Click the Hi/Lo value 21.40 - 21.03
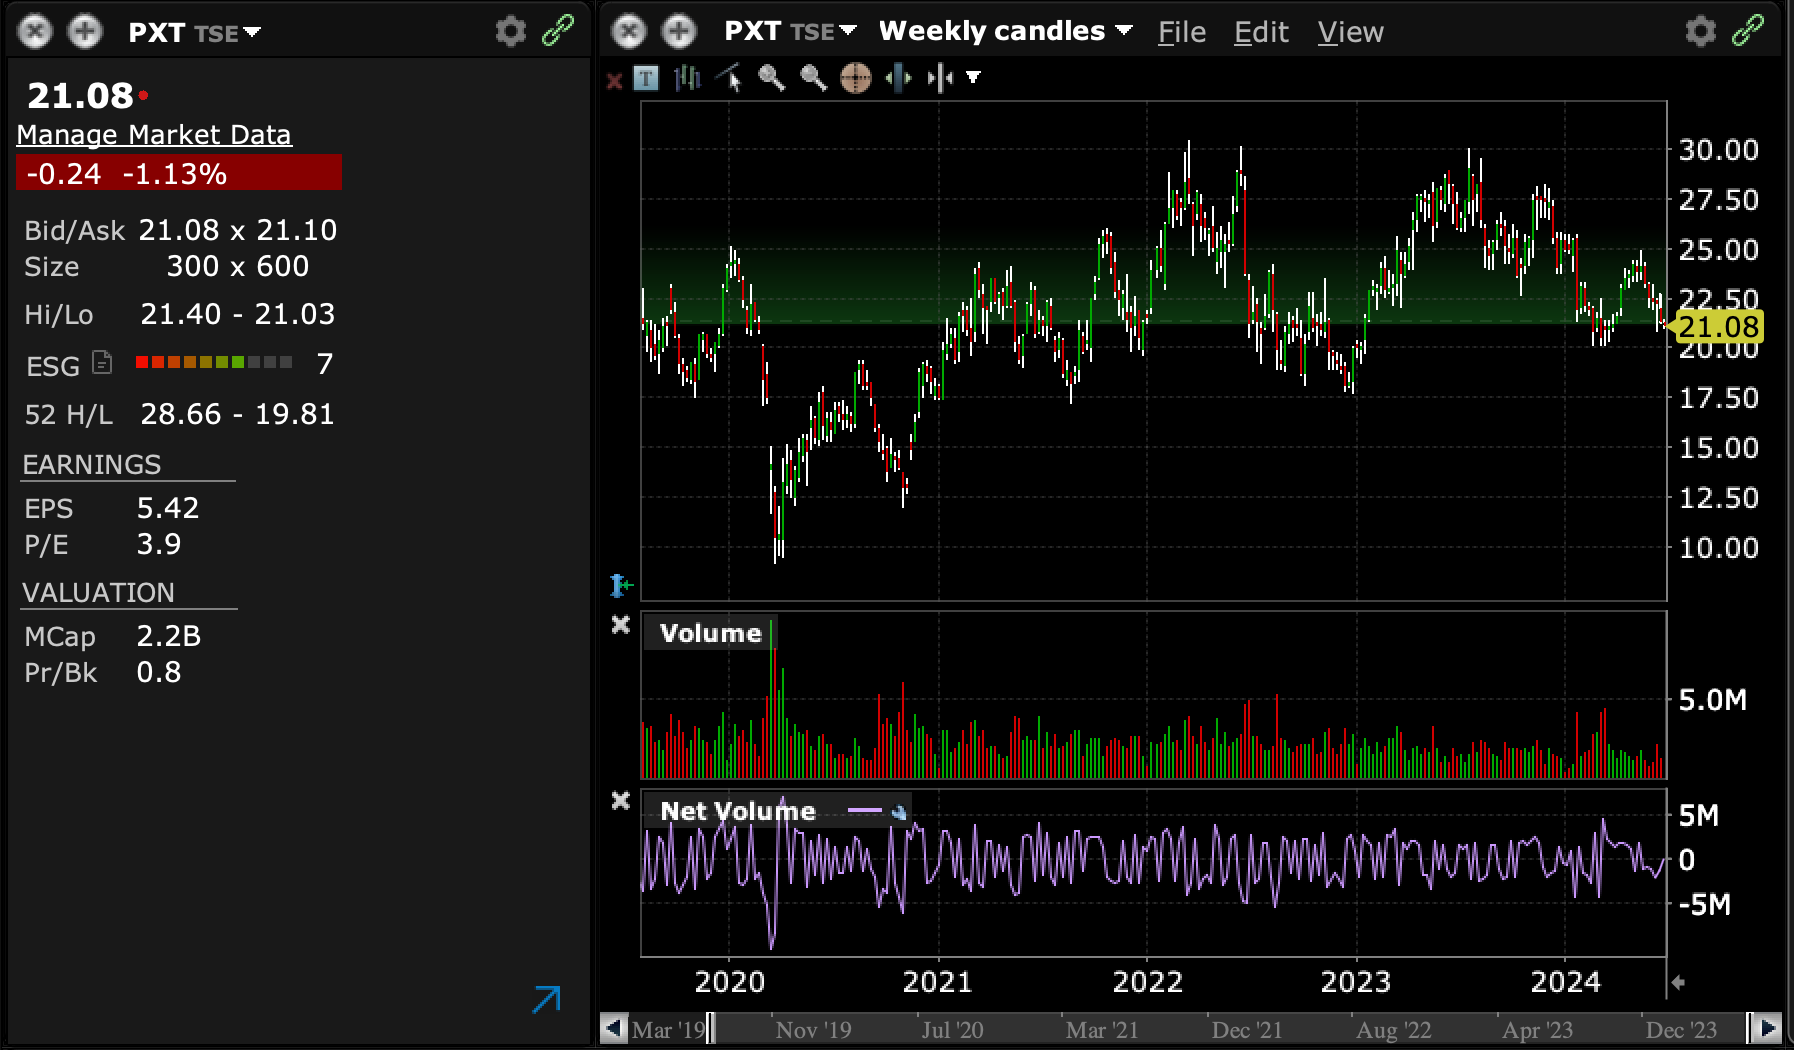 (238, 314)
